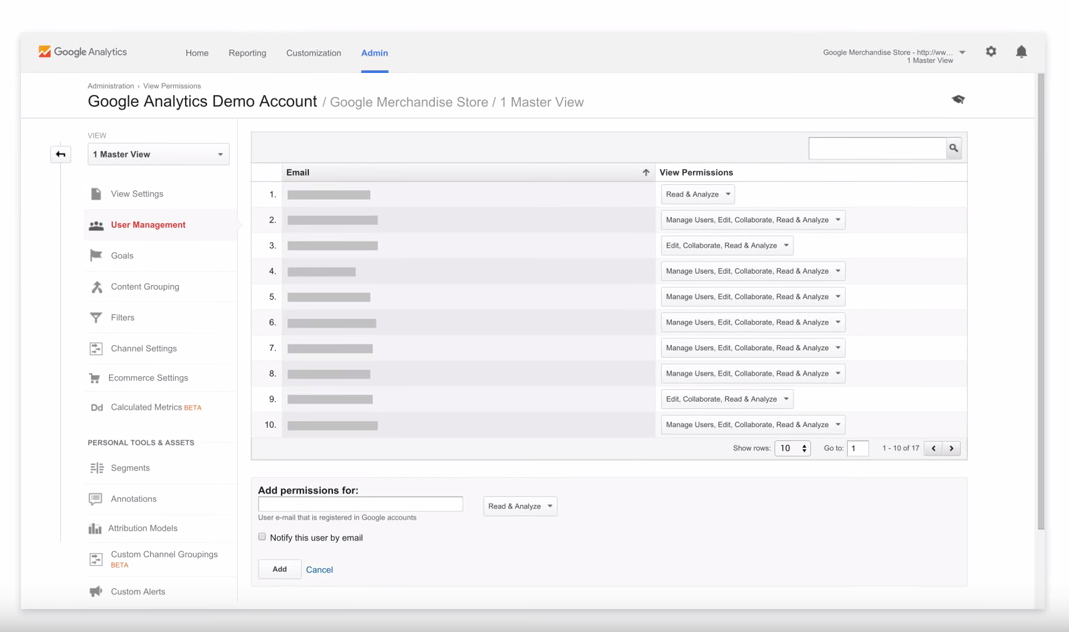1069x632 pixels.
Task: Check Notify this user by email
Action: (262, 537)
